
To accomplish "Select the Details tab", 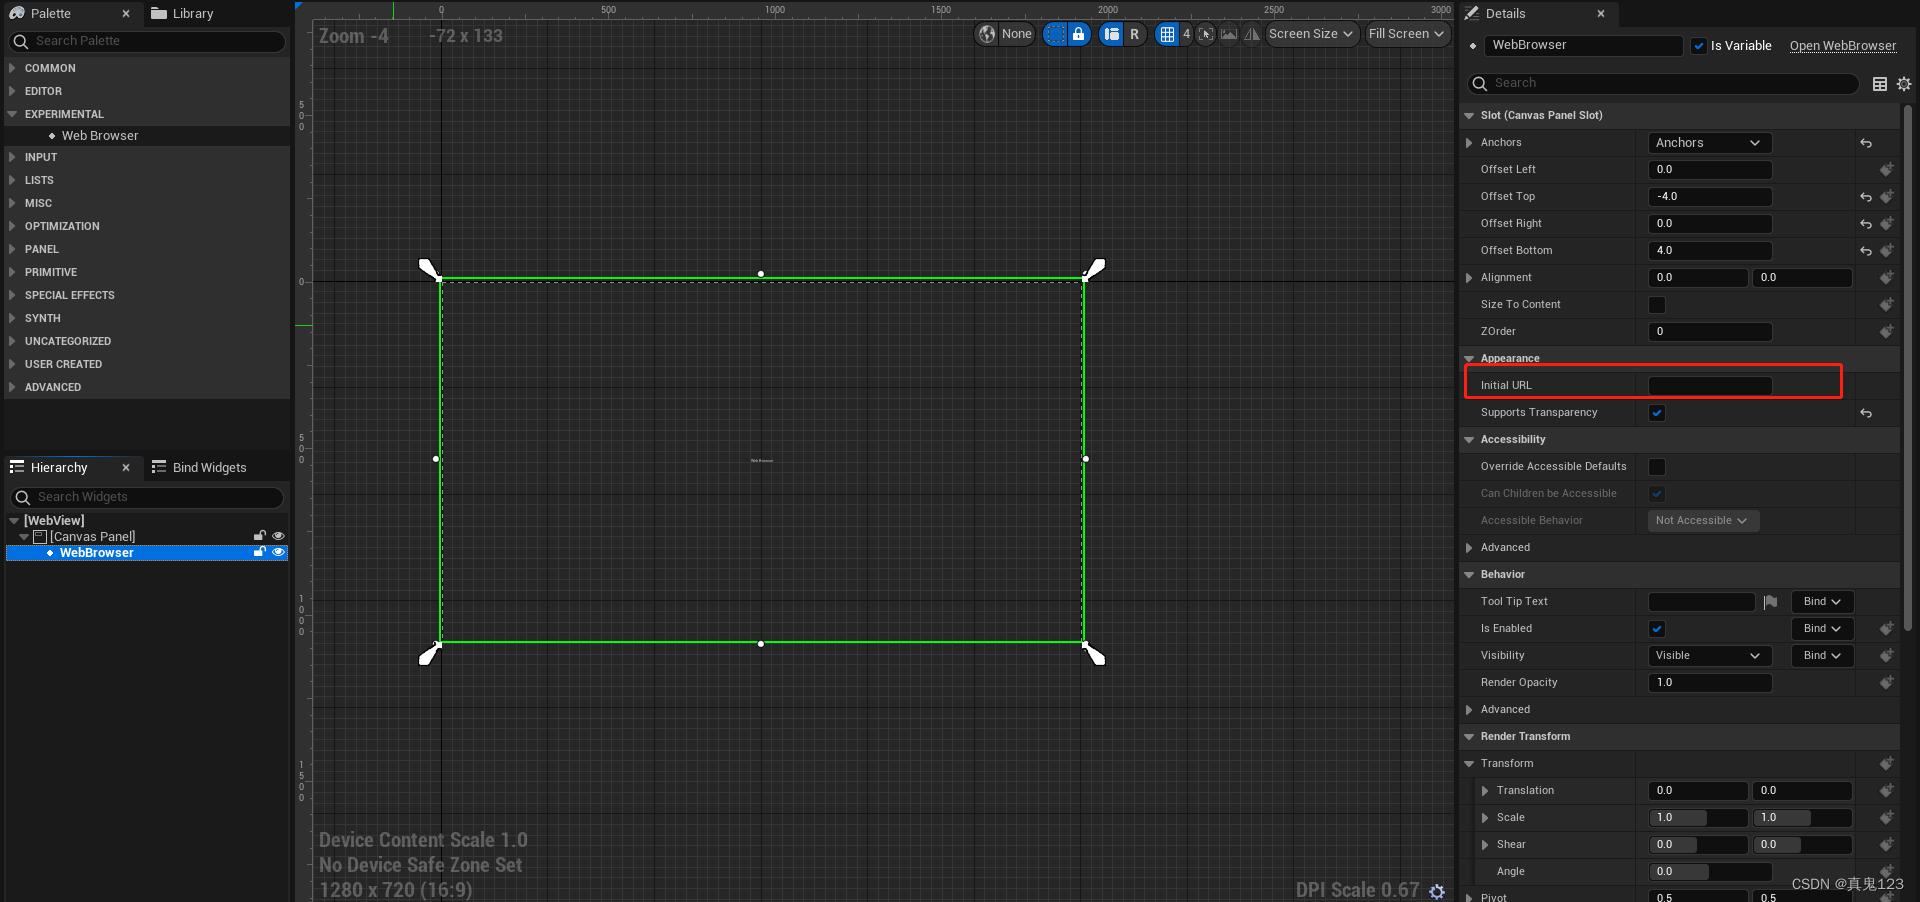I will (1505, 14).
